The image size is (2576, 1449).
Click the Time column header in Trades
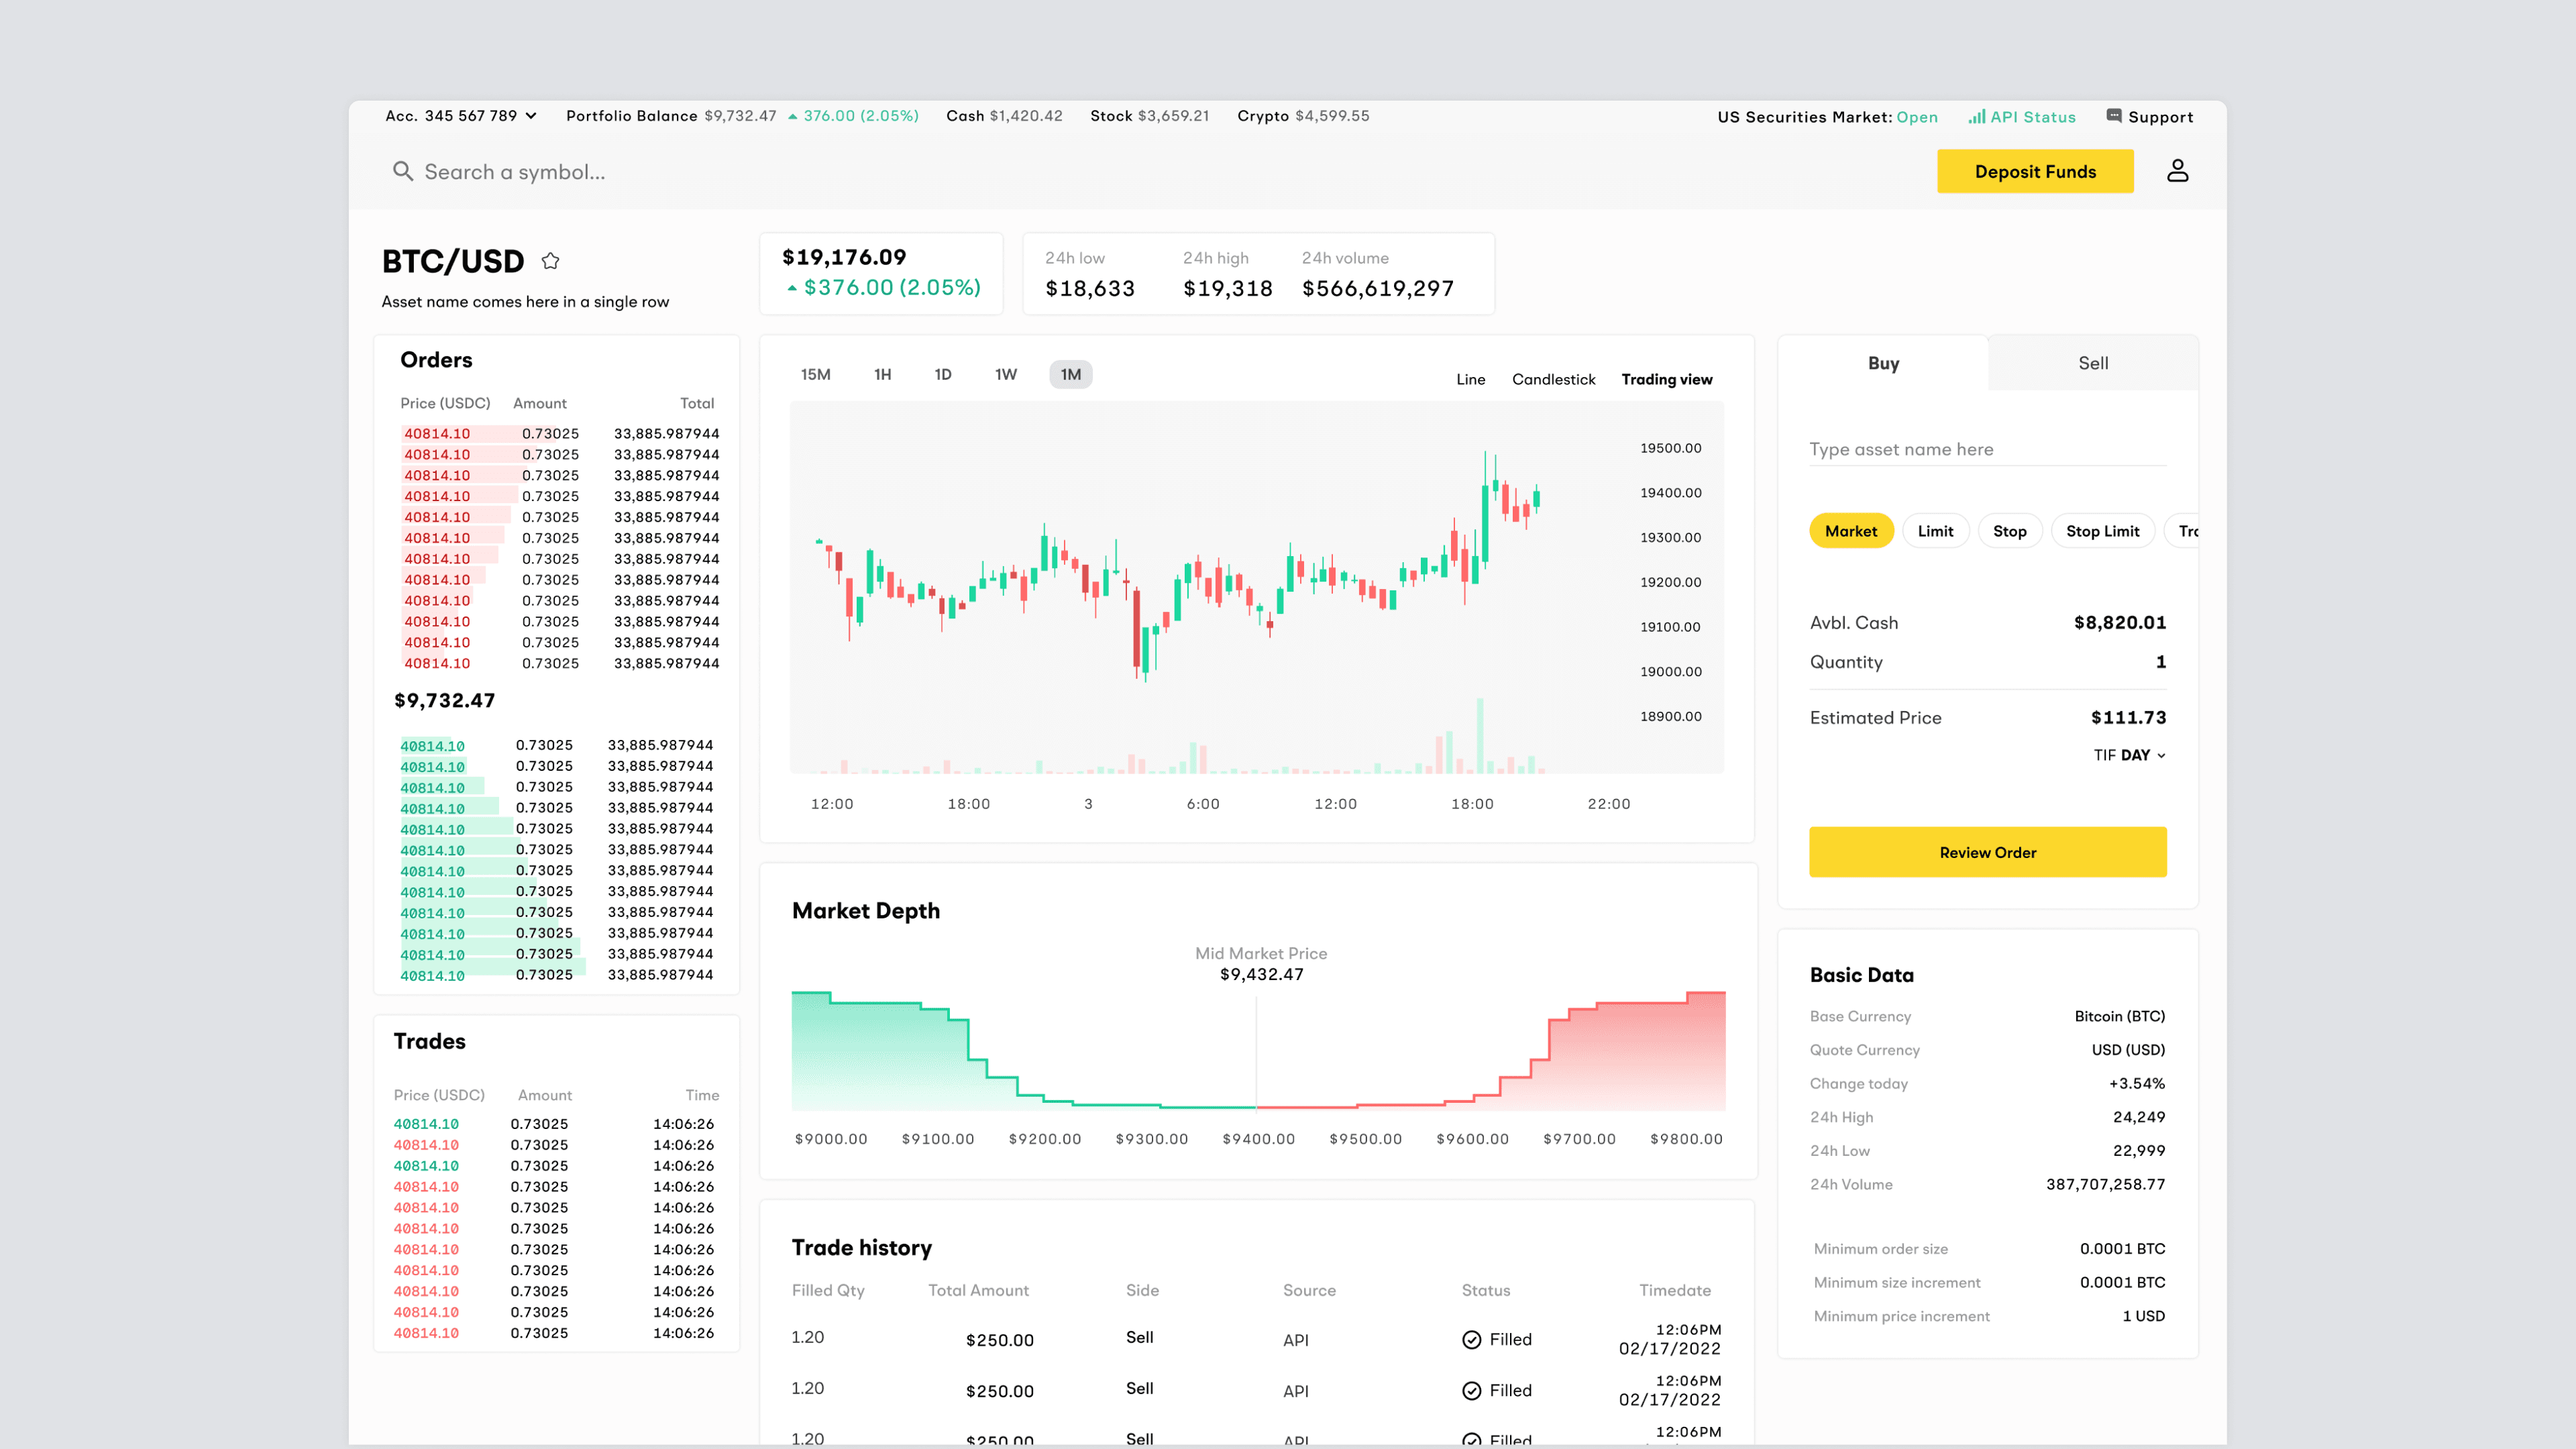(702, 1095)
